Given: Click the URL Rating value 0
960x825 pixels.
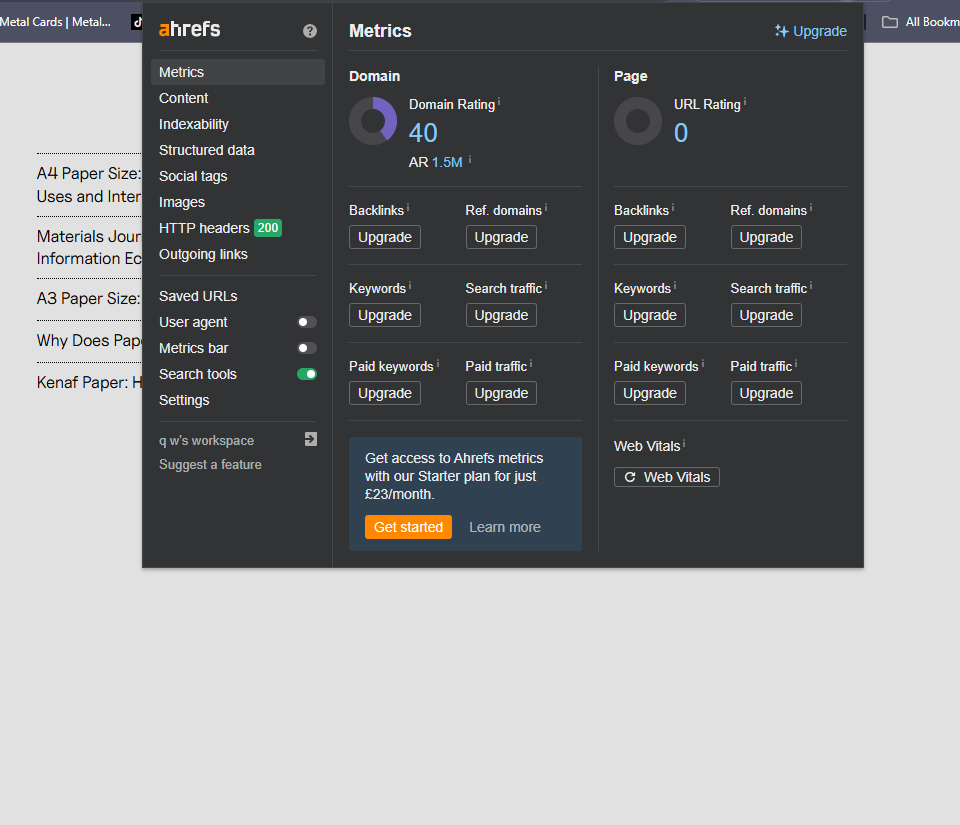Looking at the screenshot, I should point(681,133).
